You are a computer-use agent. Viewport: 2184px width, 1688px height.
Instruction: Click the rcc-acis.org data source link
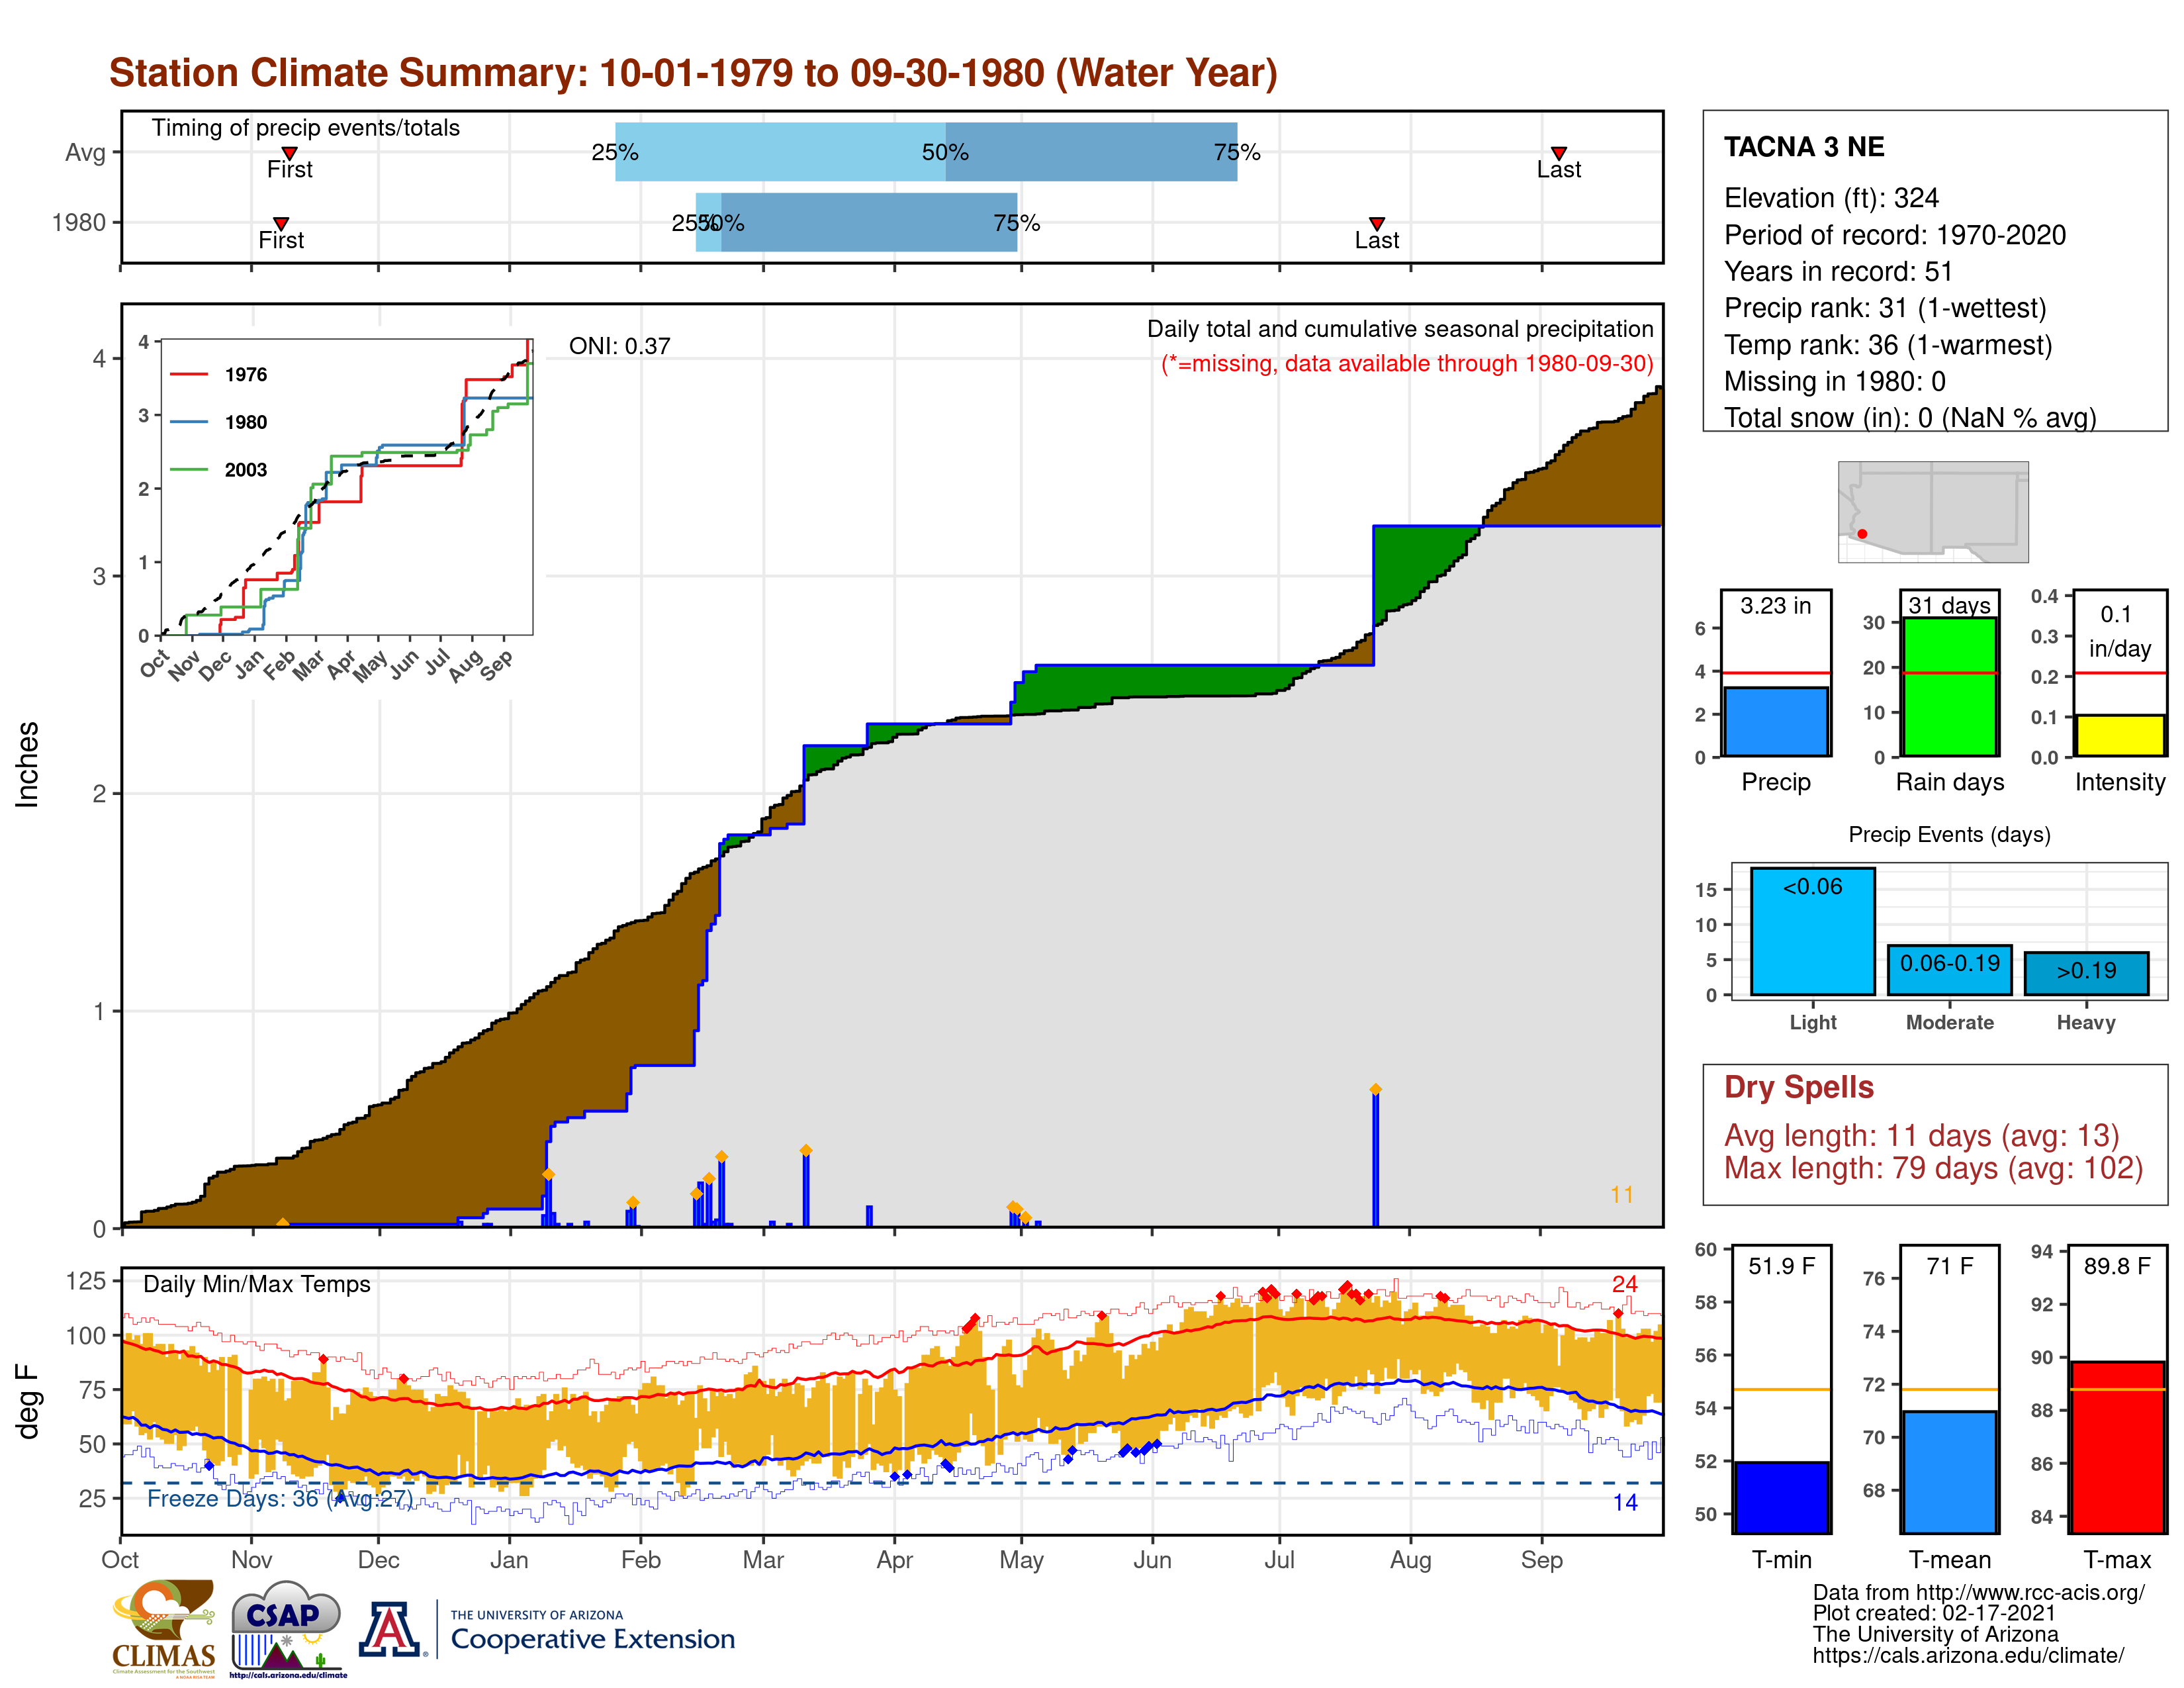point(2030,1593)
